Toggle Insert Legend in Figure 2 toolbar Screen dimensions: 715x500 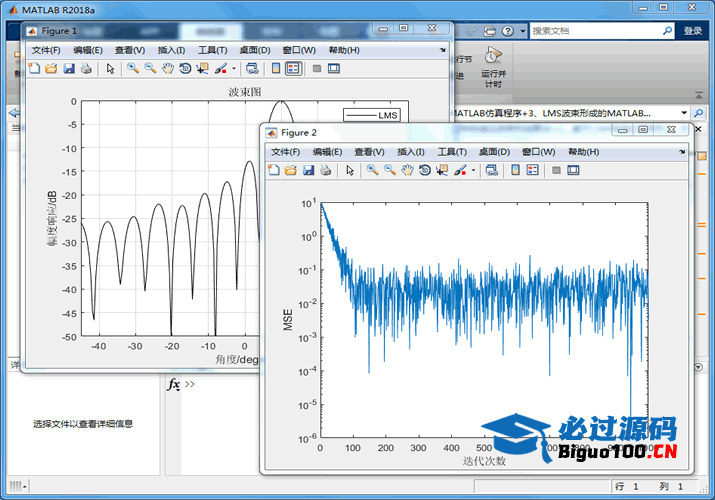coord(533,170)
